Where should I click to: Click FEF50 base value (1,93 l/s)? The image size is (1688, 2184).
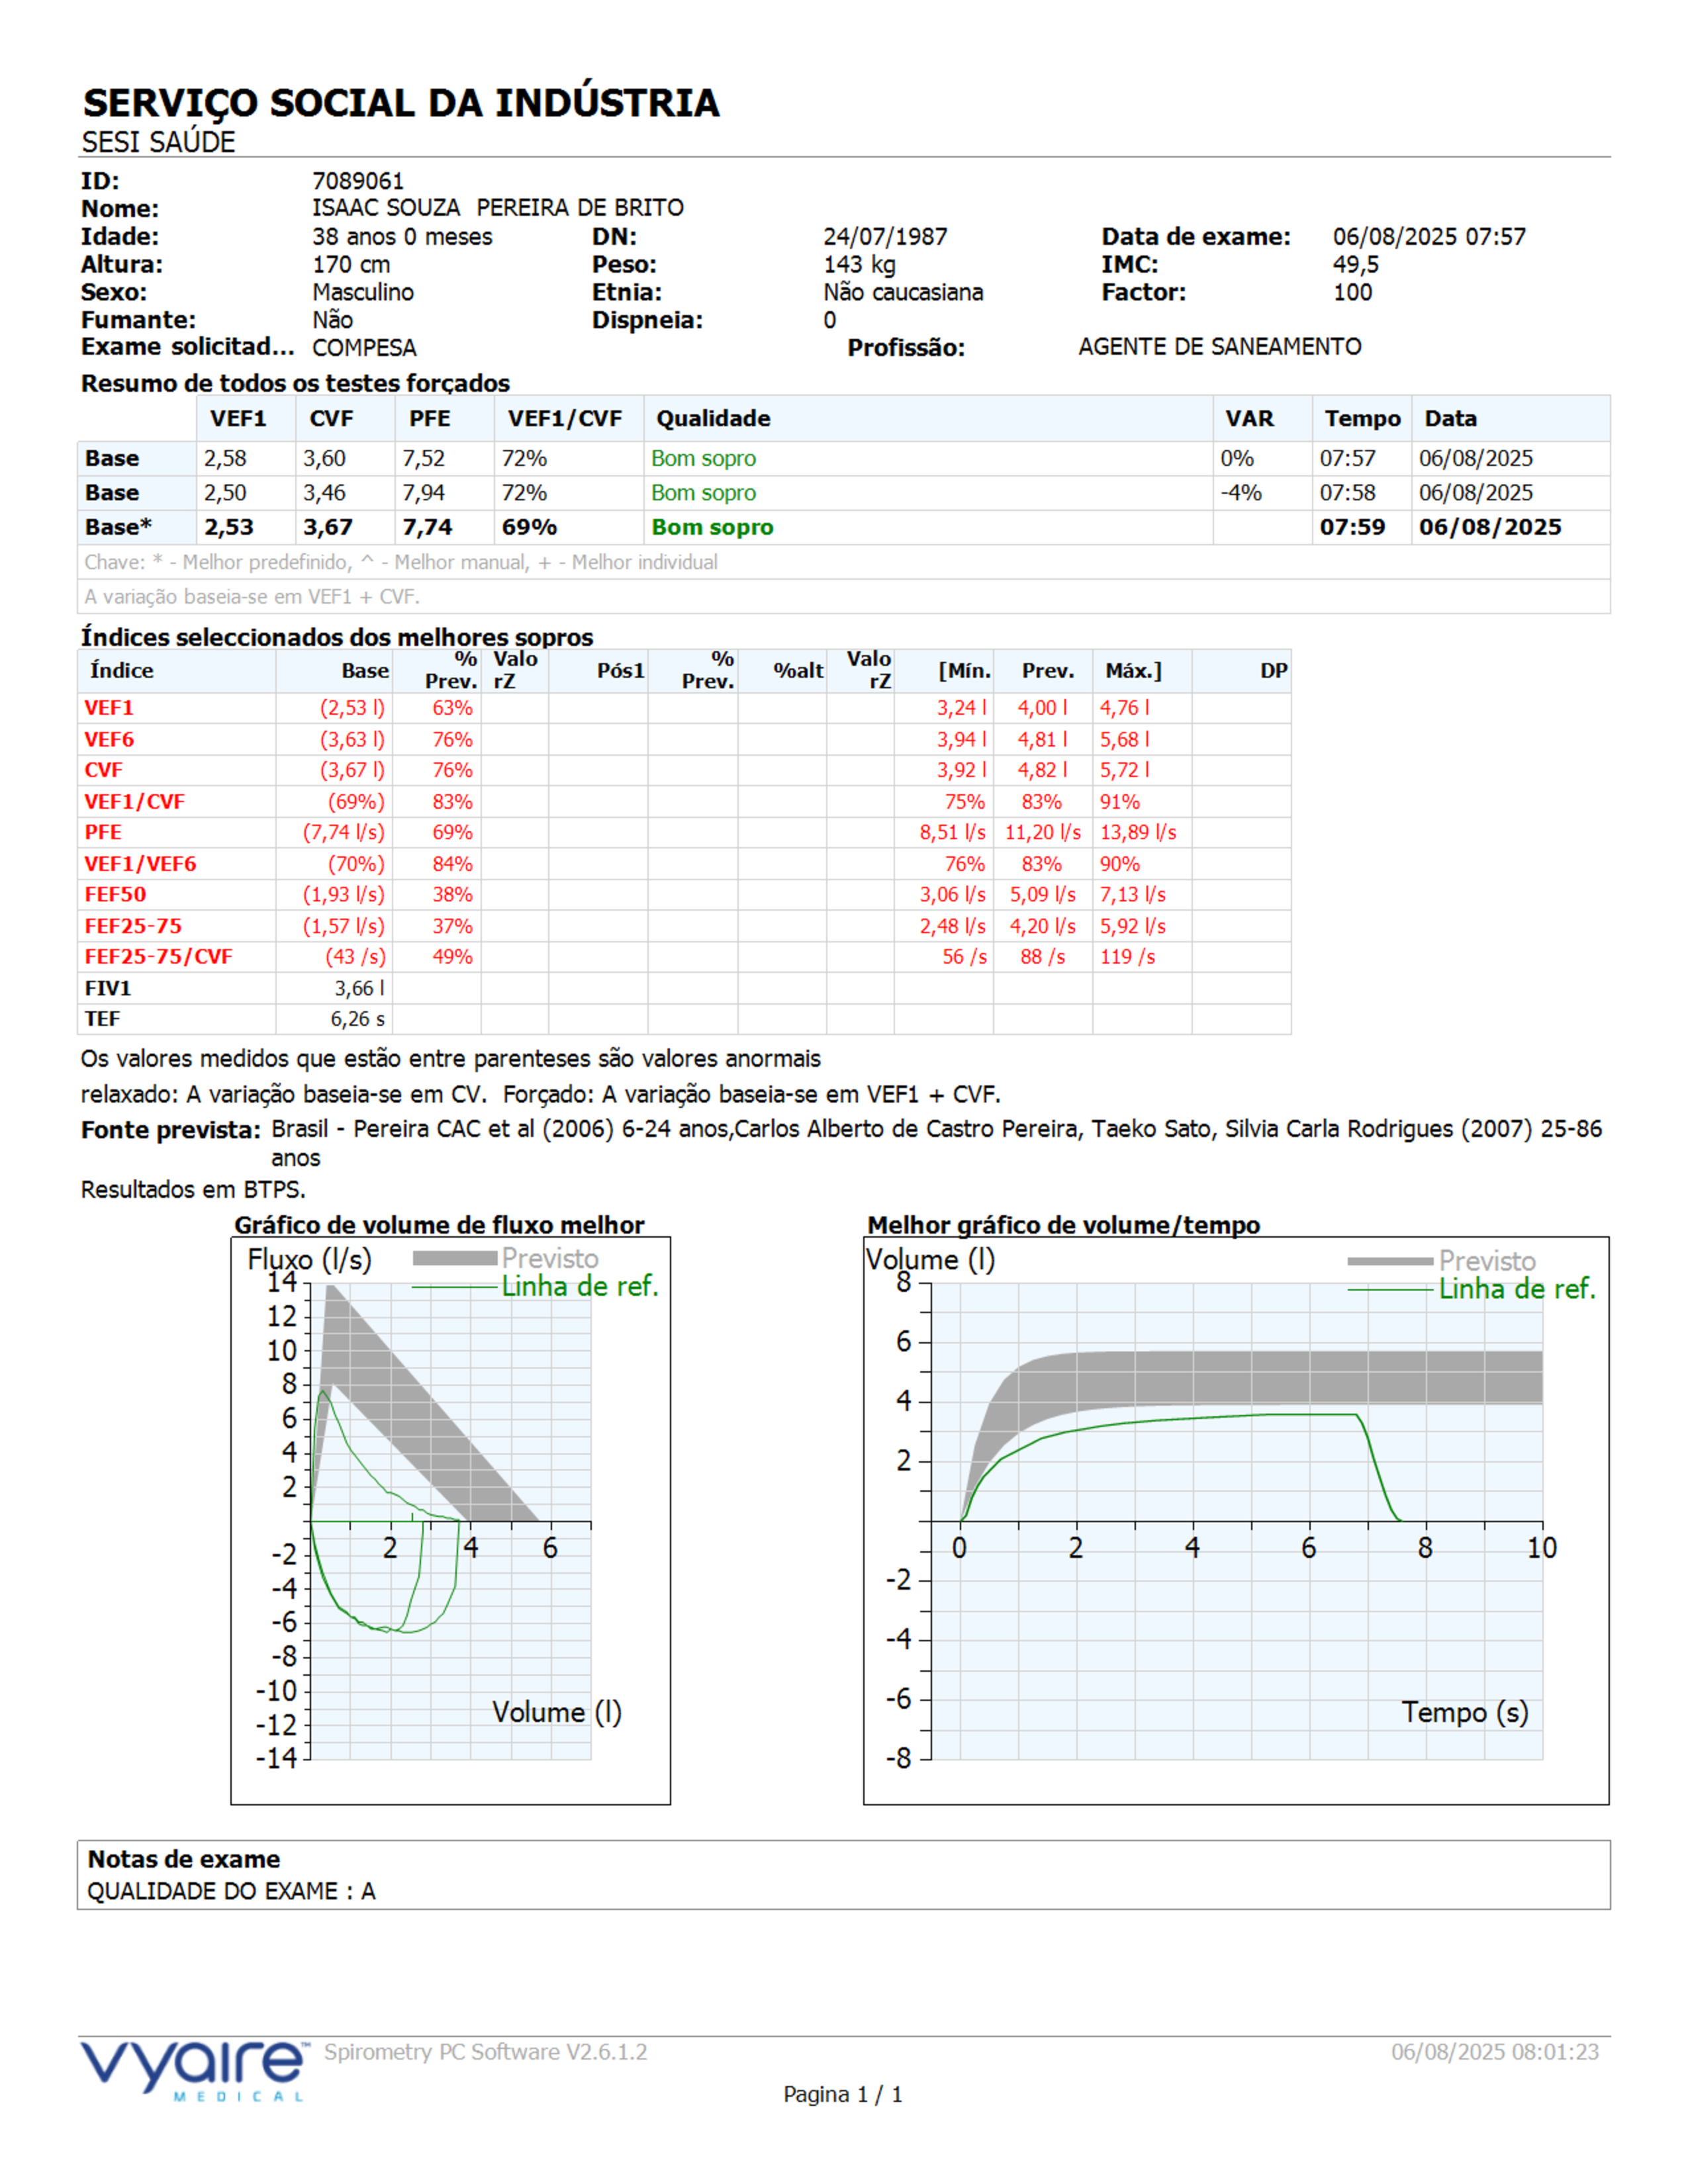pyautogui.click(x=344, y=895)
